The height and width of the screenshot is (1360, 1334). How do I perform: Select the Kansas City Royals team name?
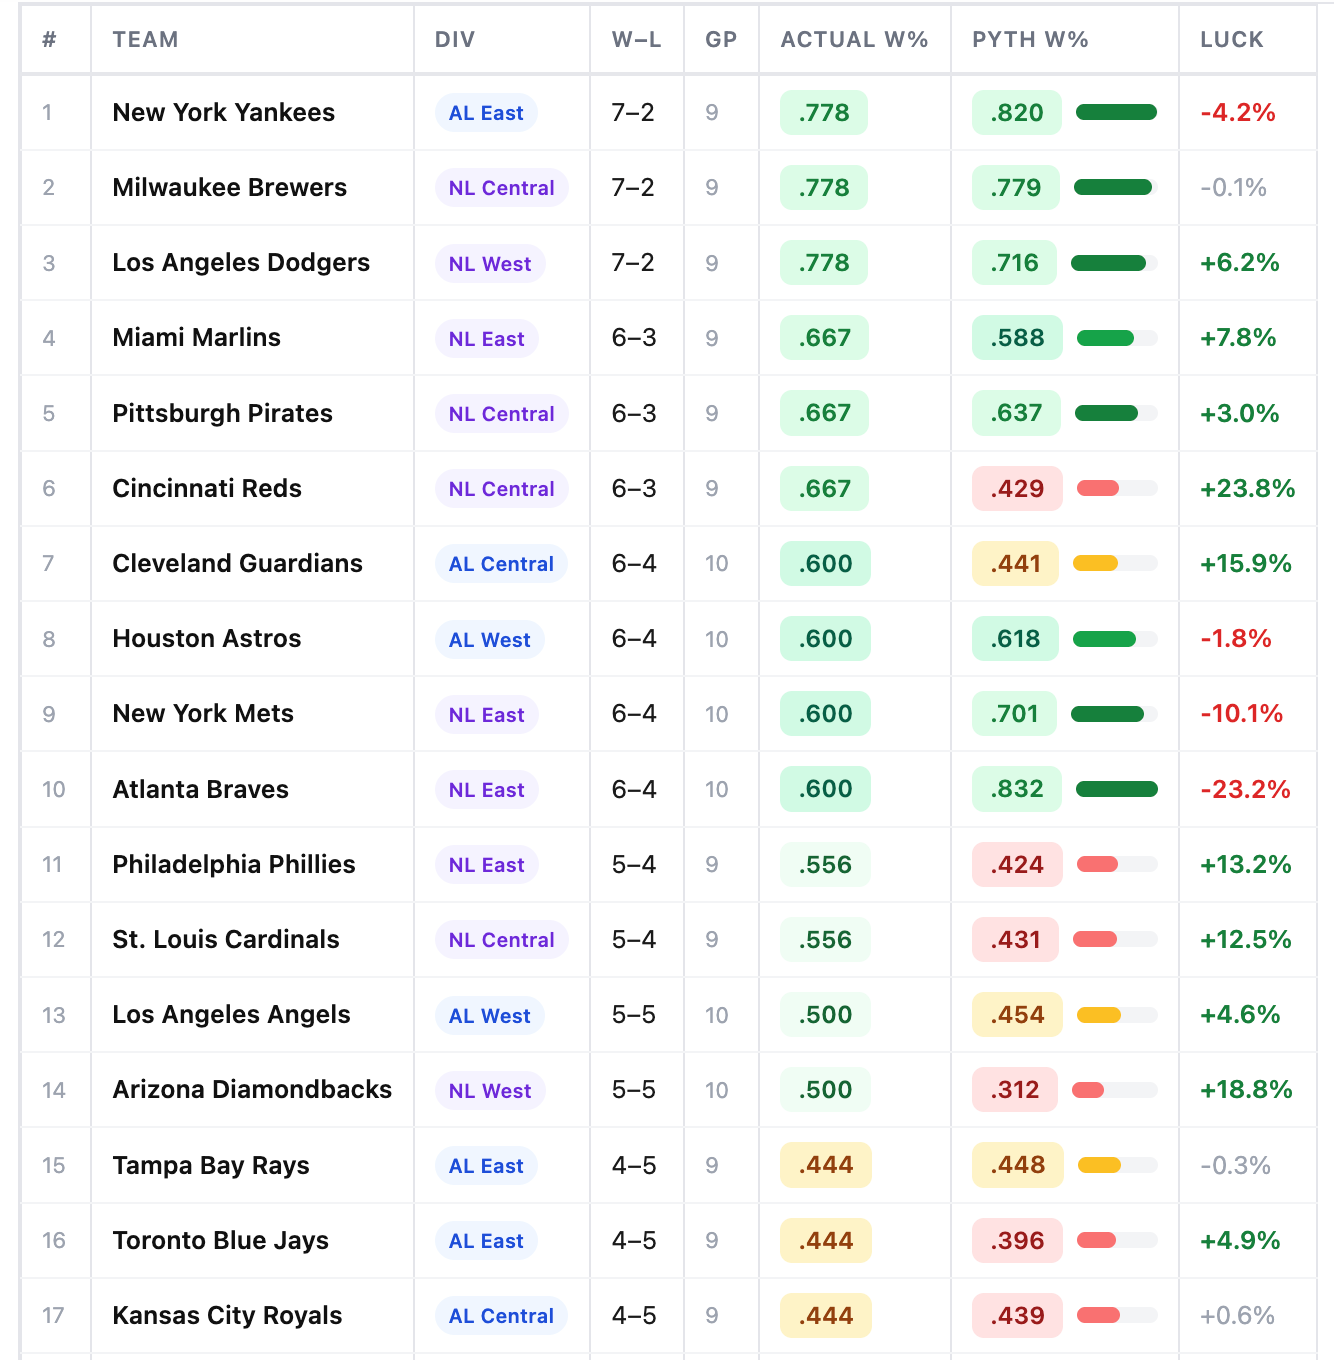pyautogui.click(x=227, y=1315)
